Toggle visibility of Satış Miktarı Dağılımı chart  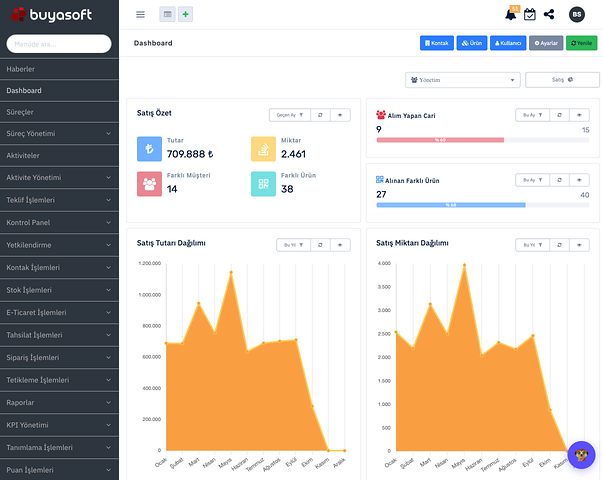579,245
